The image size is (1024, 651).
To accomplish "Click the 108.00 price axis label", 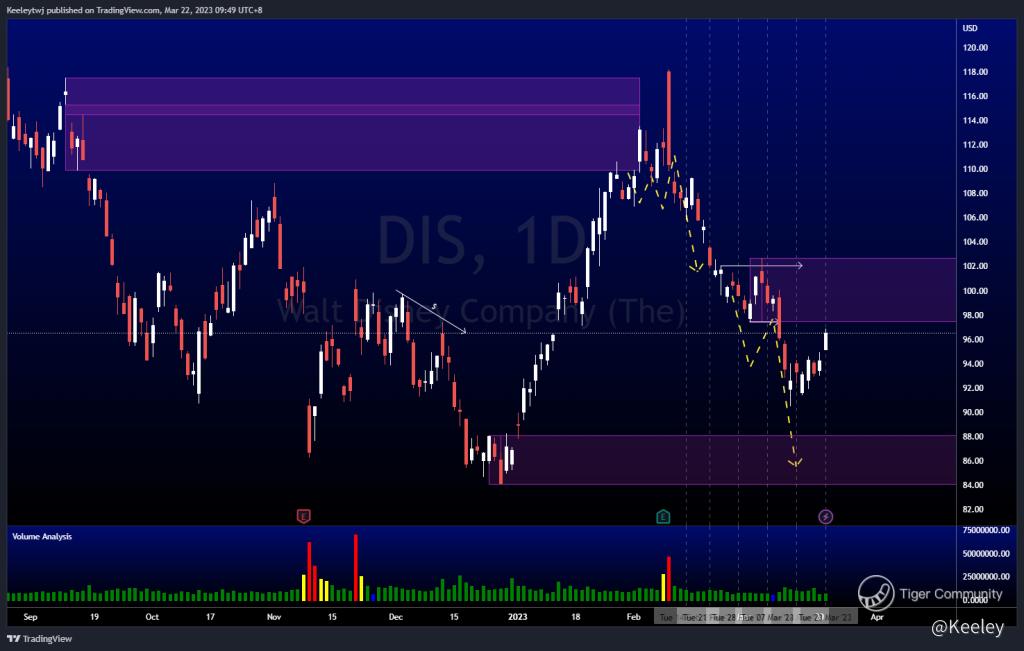I will point(975,193).
